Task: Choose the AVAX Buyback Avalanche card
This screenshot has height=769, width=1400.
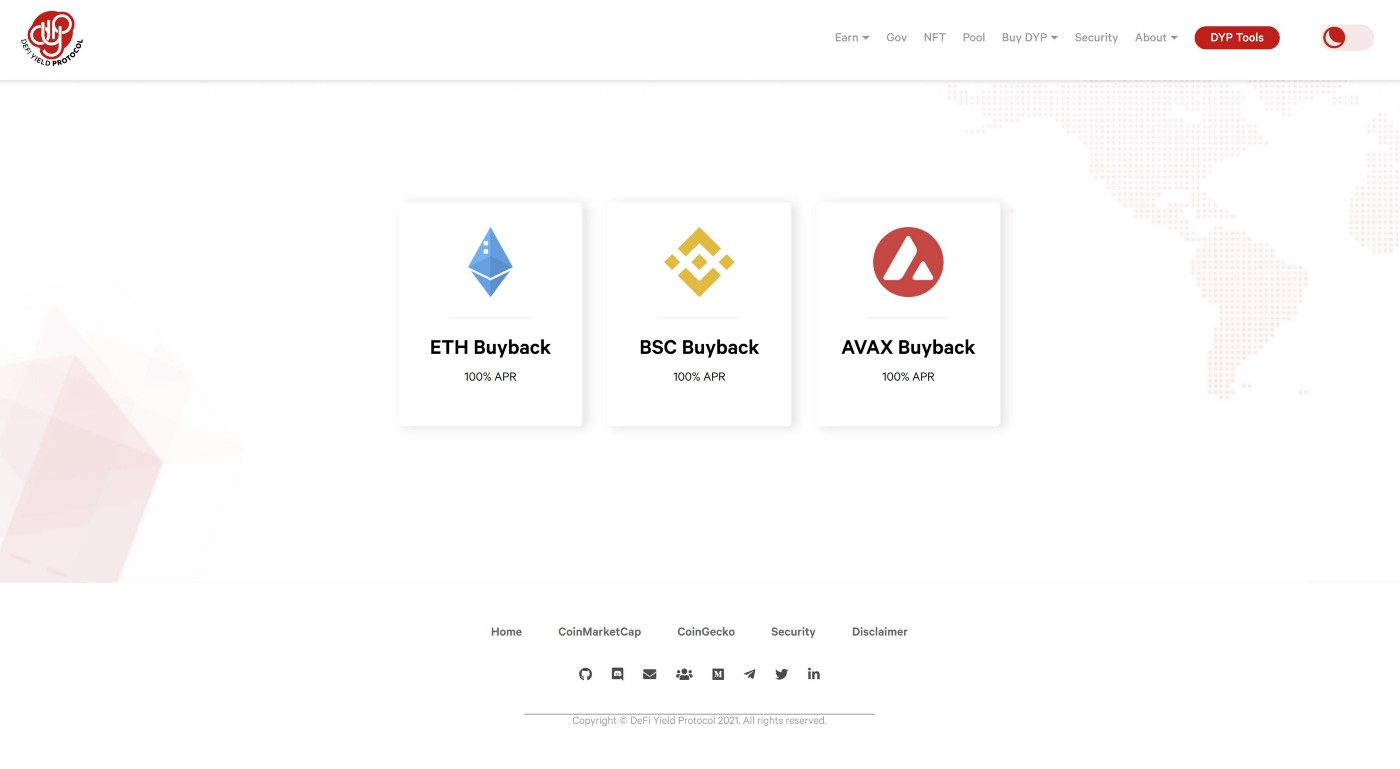Action: pyautogui.click(x=908, y=314)
